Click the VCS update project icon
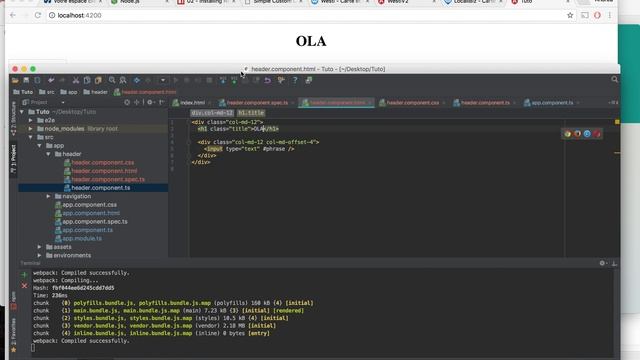Image resolution: width=640 pixels, height=360 pixels. [x=223, y=80]
